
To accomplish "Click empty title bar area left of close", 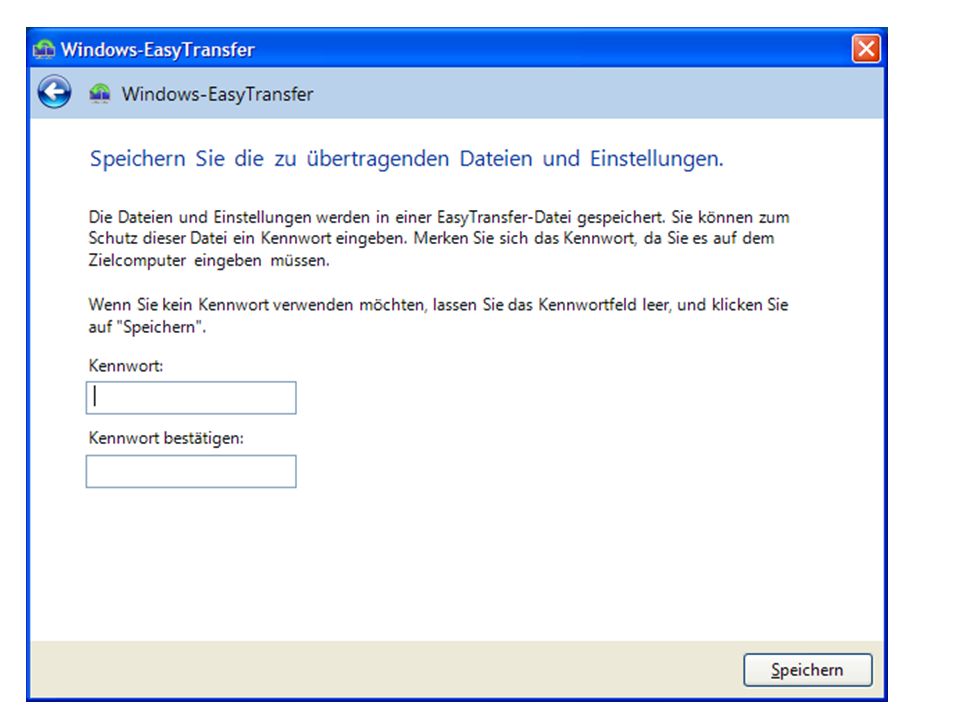I will [x=551, y=49].
